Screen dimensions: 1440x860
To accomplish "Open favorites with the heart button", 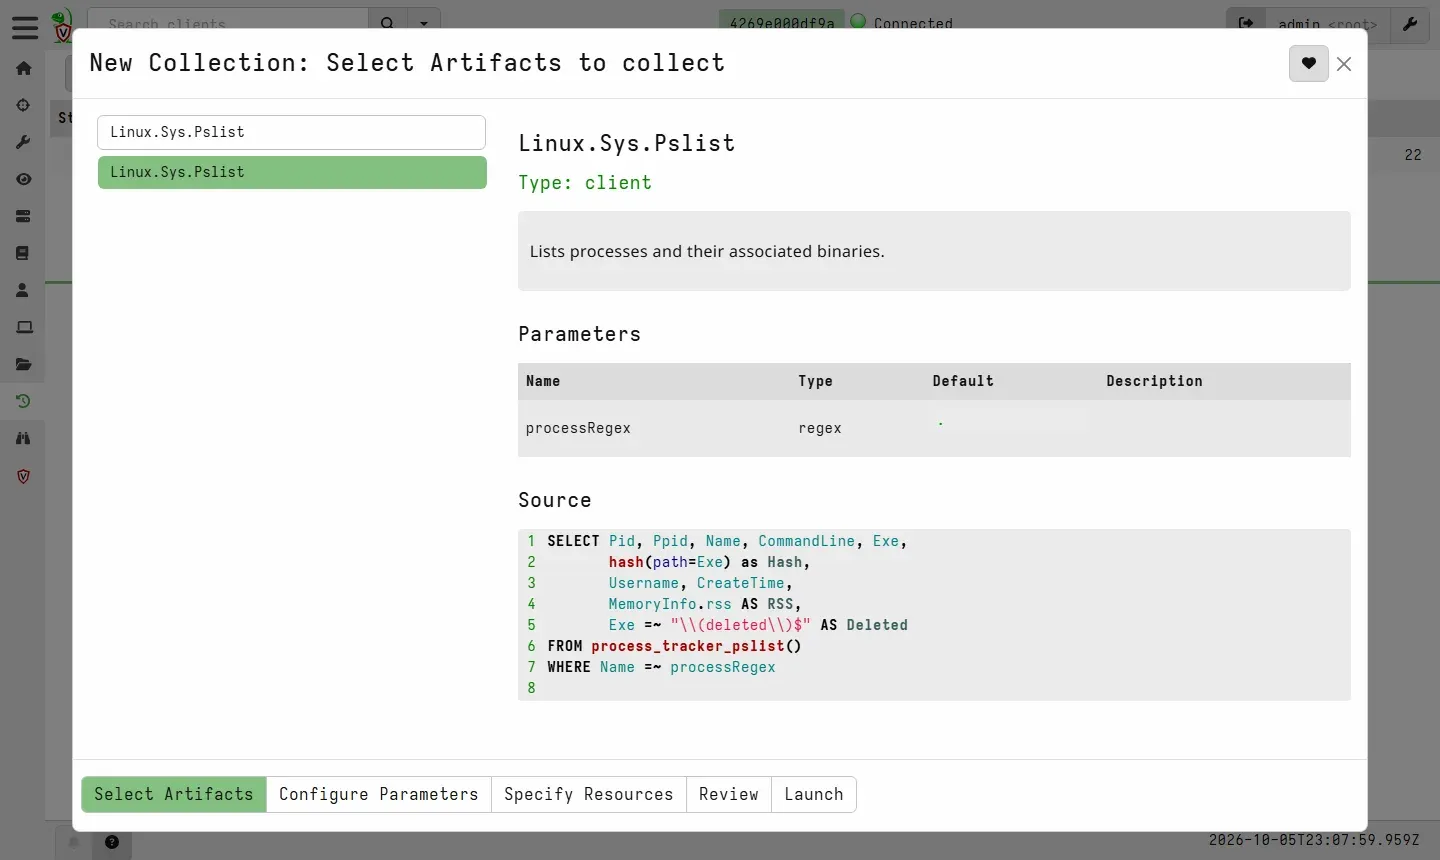I will click(1308, 64).
